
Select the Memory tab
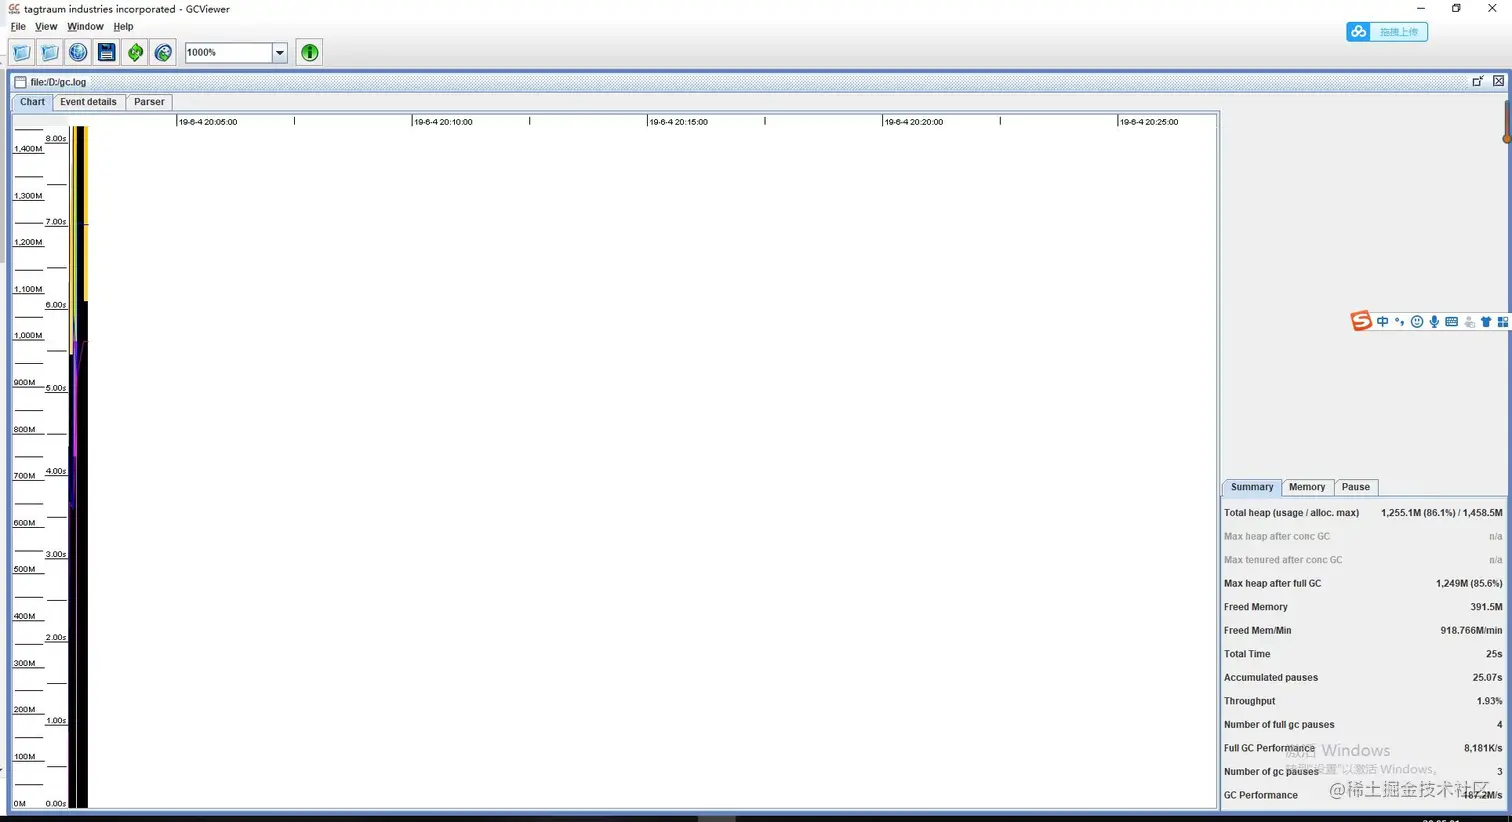coord(1307,487)
